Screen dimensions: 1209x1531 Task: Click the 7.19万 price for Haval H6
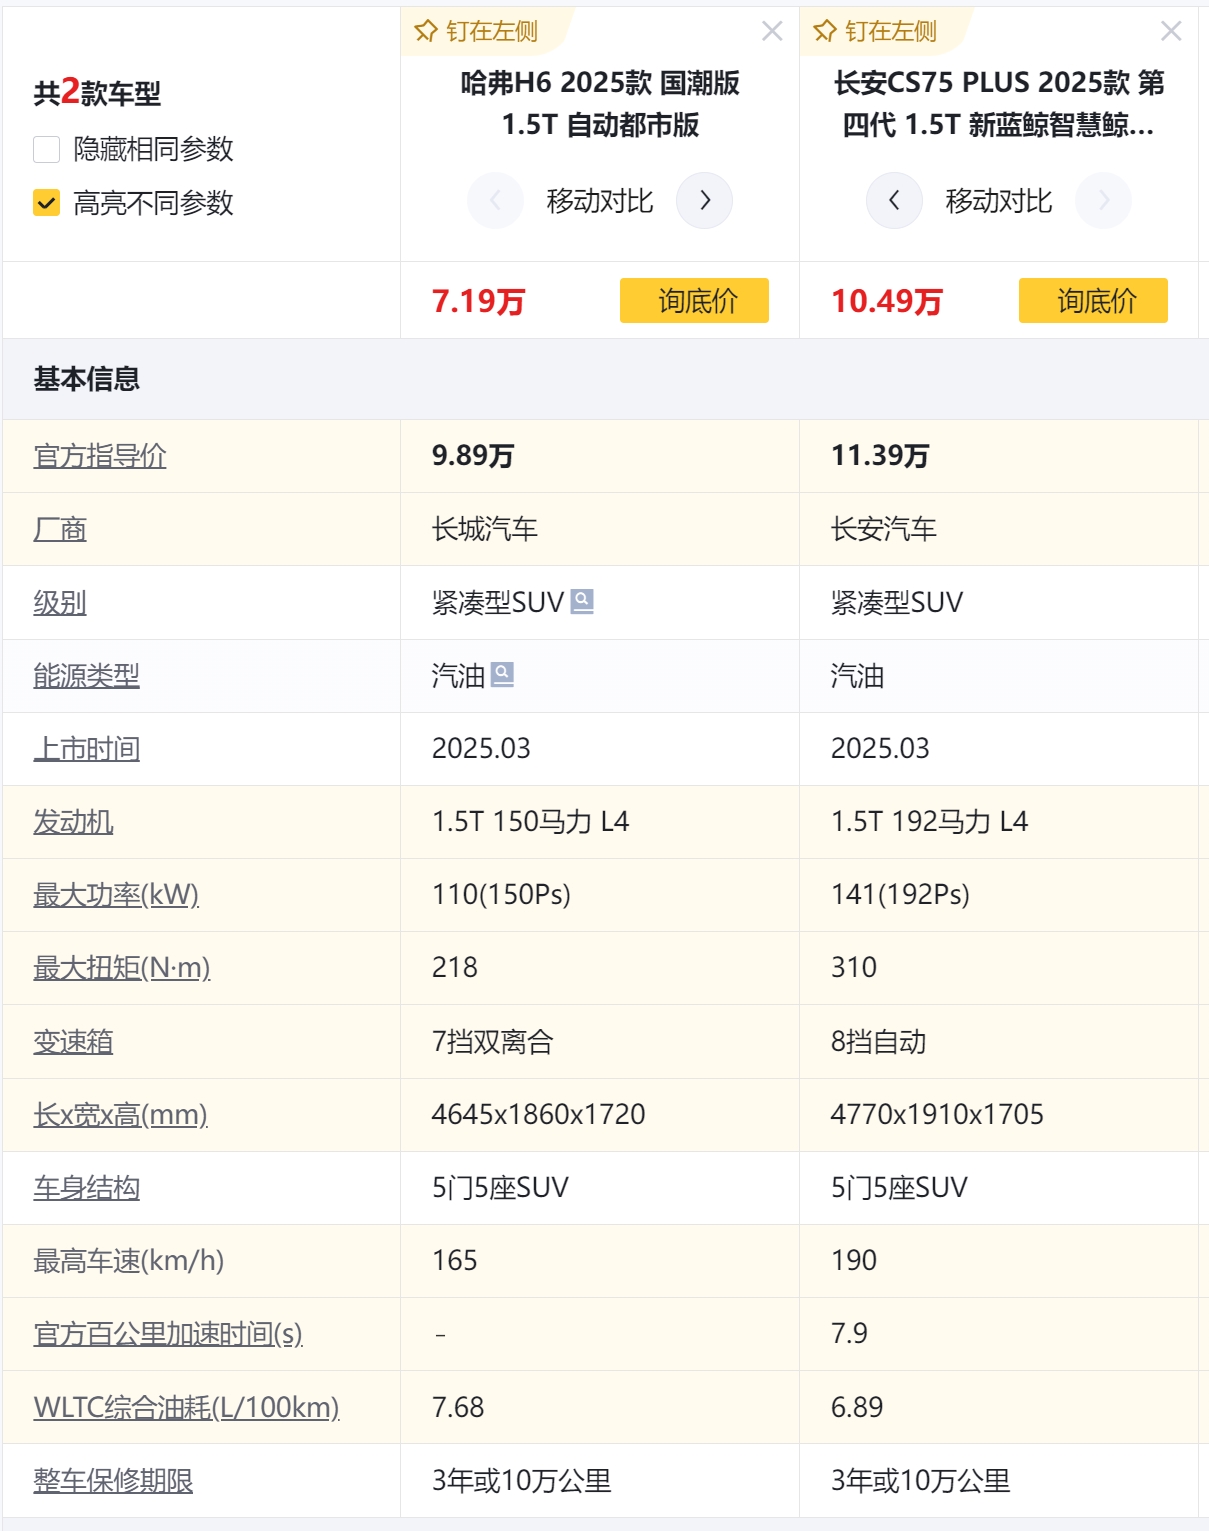[x=478, y=301]
